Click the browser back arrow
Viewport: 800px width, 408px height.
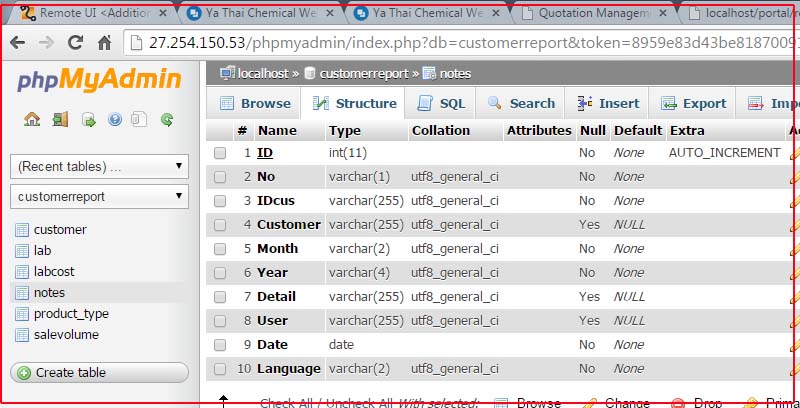tap(17, 43)
